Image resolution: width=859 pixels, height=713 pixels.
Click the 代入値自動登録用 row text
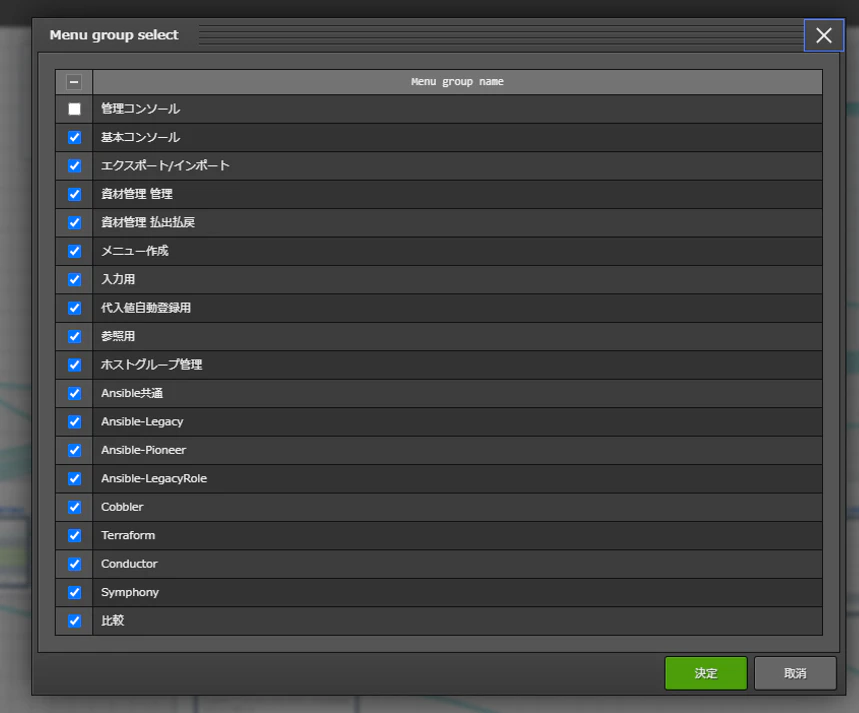pyautogui.click(x=146, y=308)
